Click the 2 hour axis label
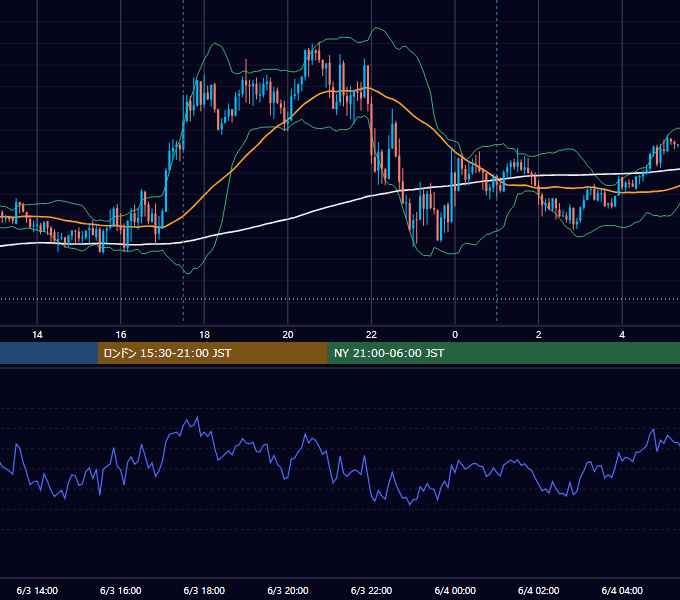The height and width of the screenshot is (600, 680). click(539, 335)
